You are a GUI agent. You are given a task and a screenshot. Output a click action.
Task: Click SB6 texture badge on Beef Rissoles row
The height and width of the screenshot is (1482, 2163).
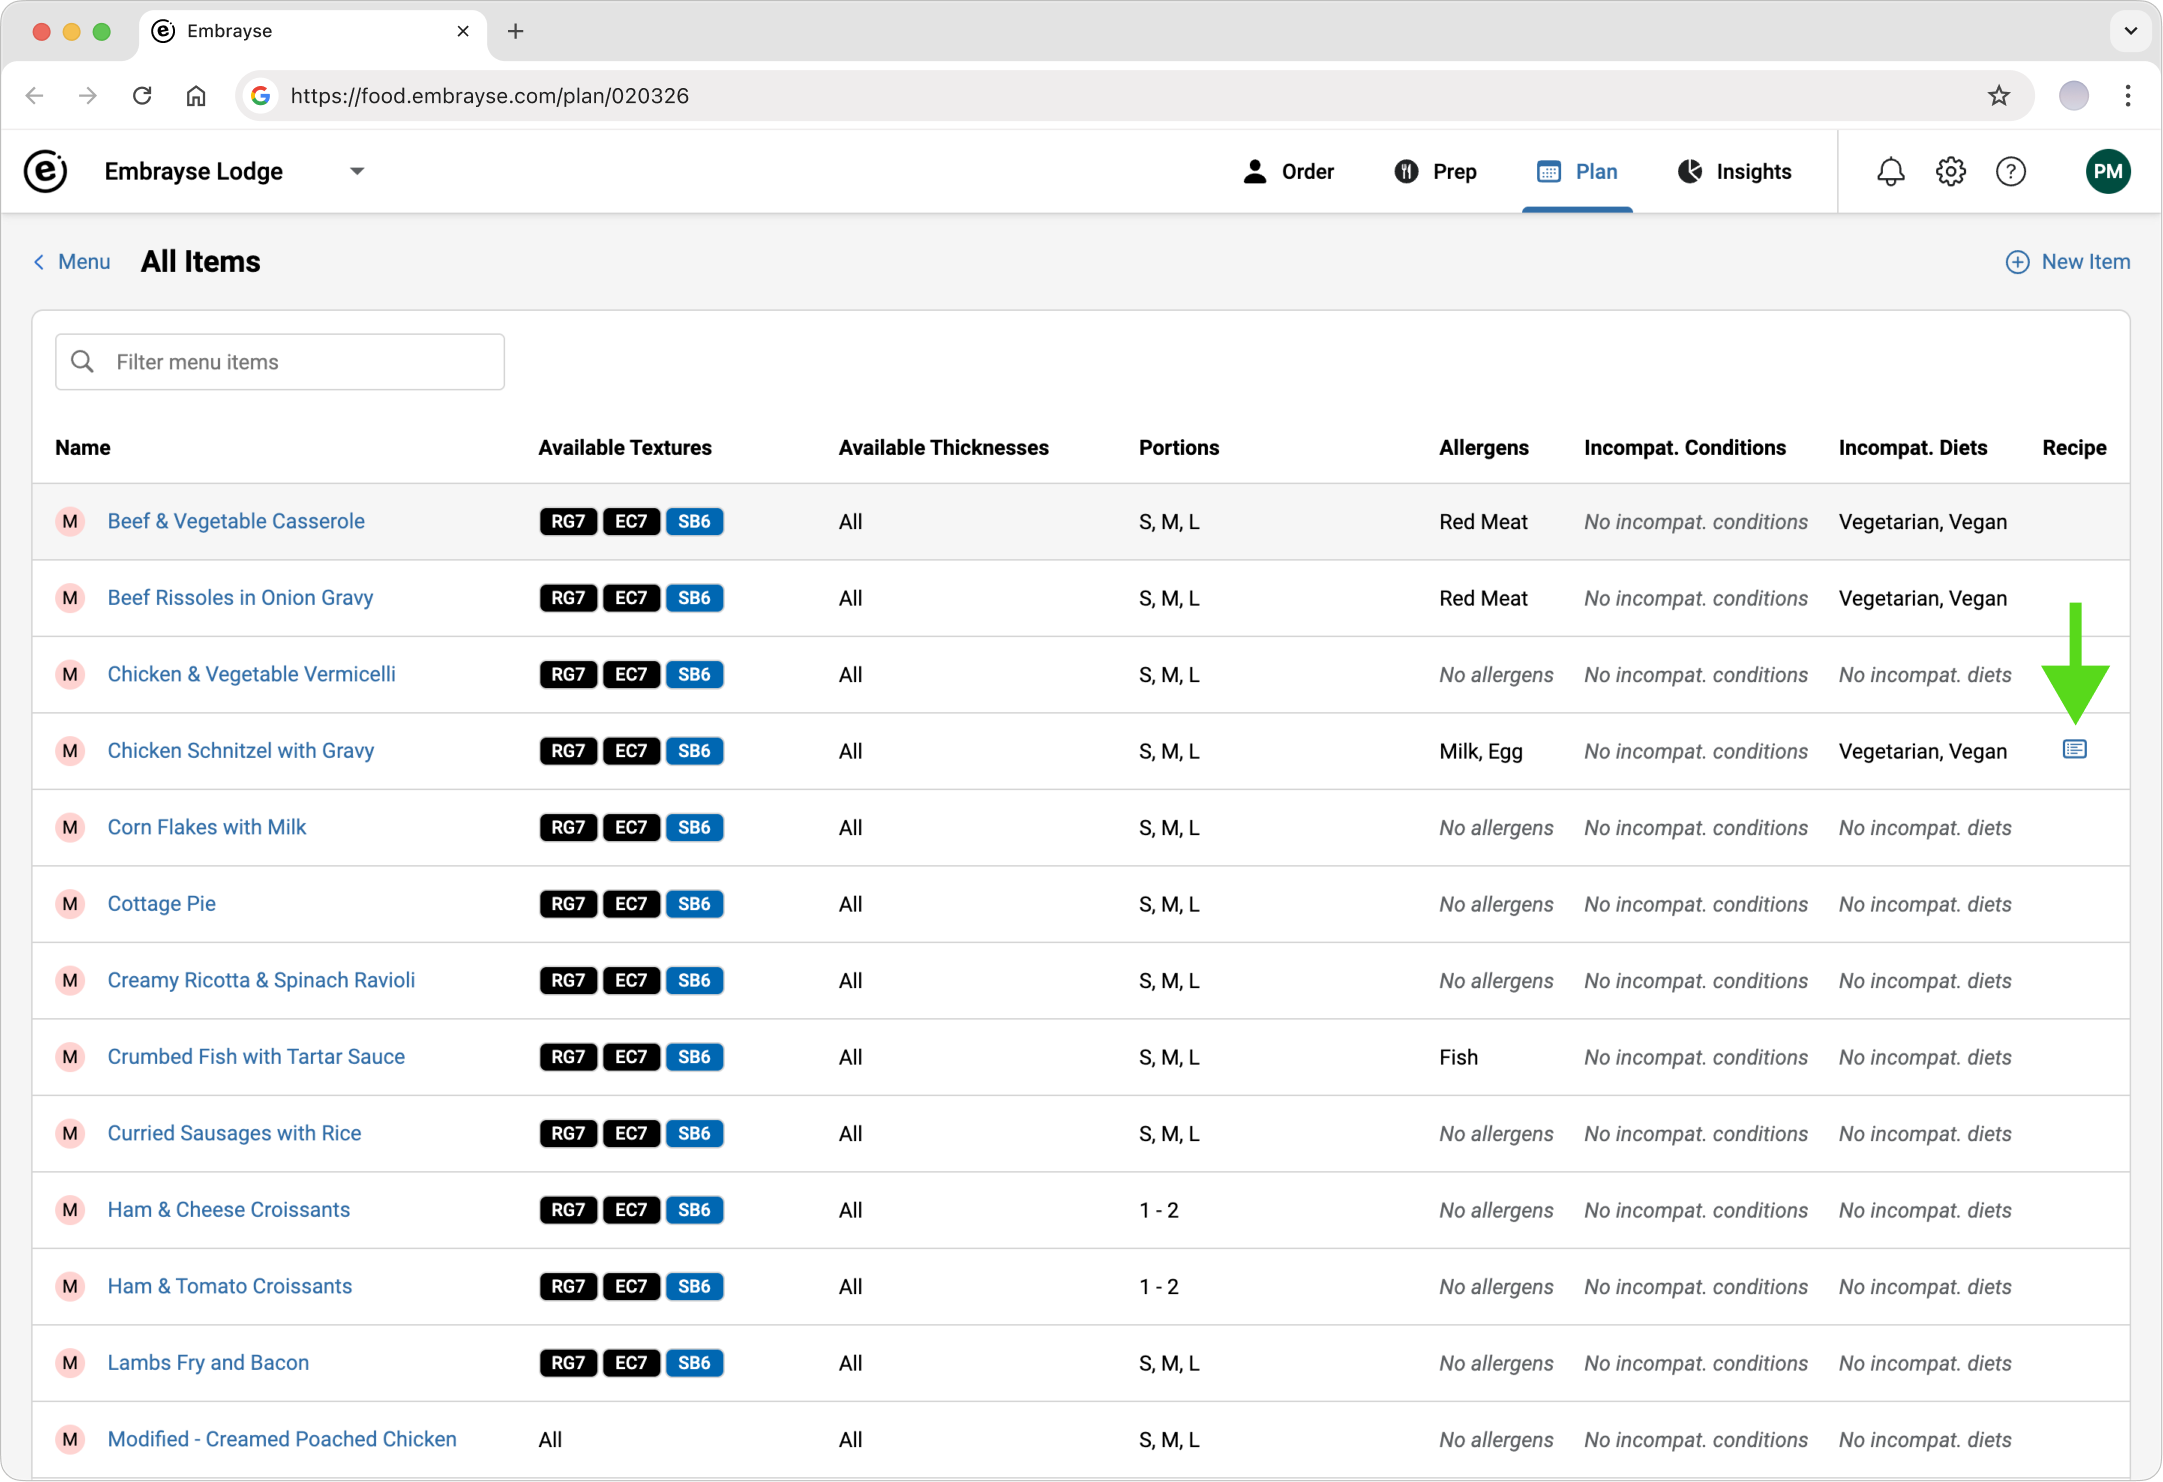pos(694,598)
